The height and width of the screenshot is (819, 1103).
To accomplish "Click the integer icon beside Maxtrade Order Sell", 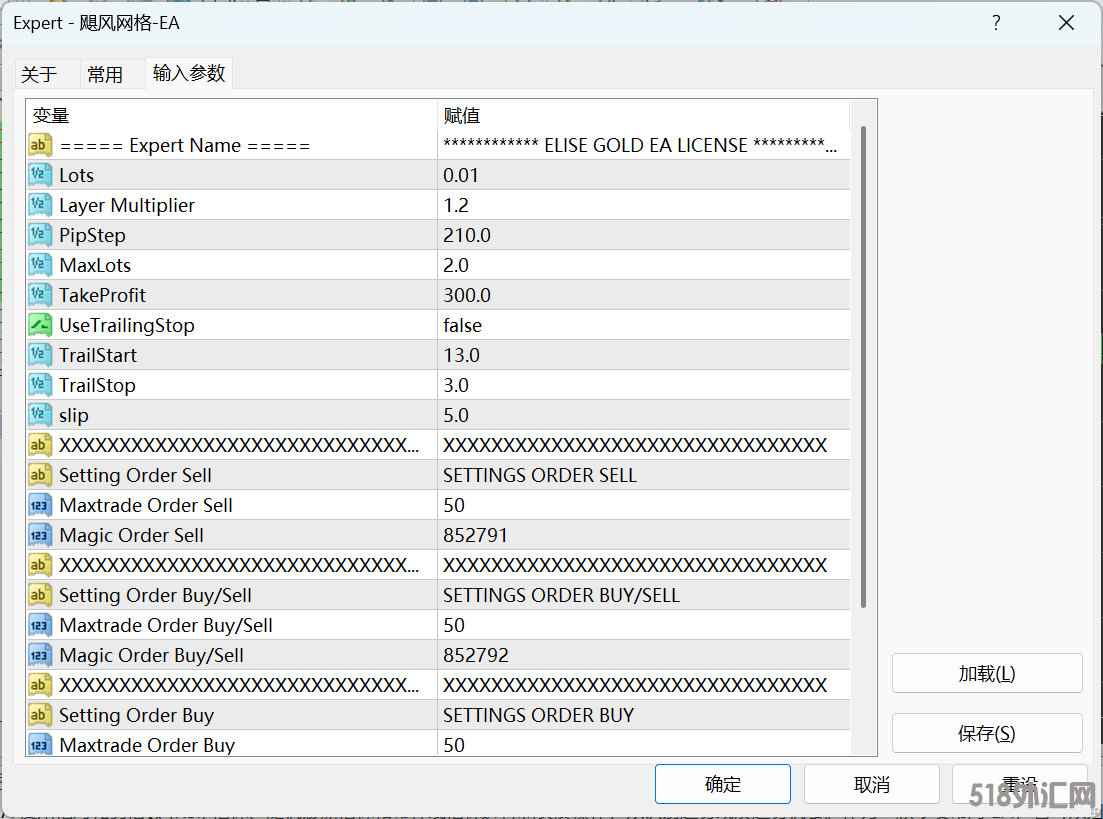I will tap(40, 505).
